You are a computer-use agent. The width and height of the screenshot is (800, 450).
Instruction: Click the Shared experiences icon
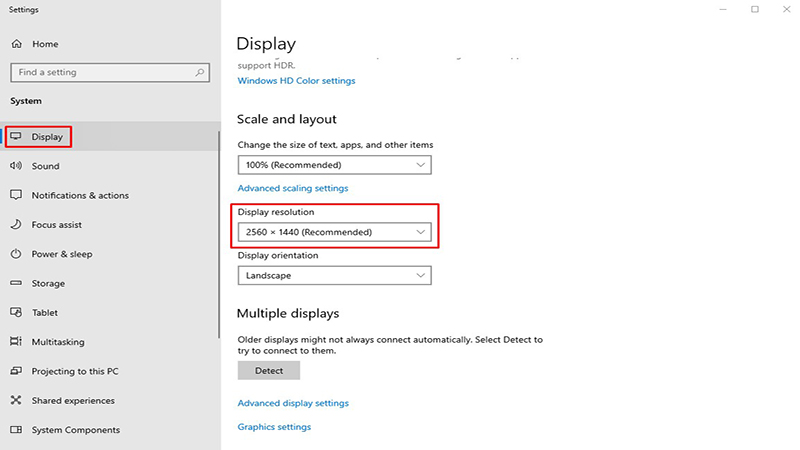click(x=16, y=400)
